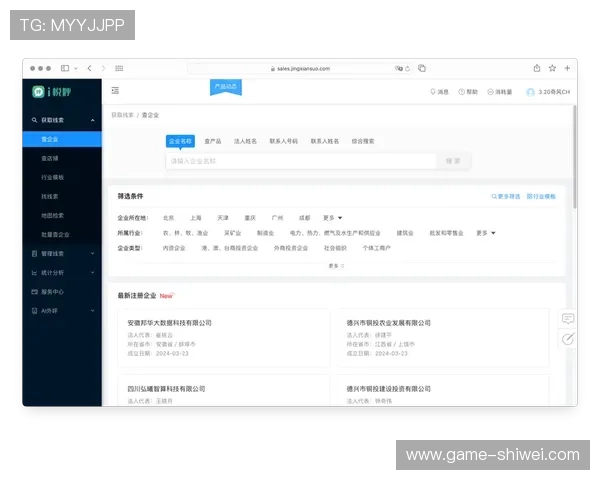Click the page vertical scrollbar
The height and width of the screenshot is (480, 600).
click(574, 157)
